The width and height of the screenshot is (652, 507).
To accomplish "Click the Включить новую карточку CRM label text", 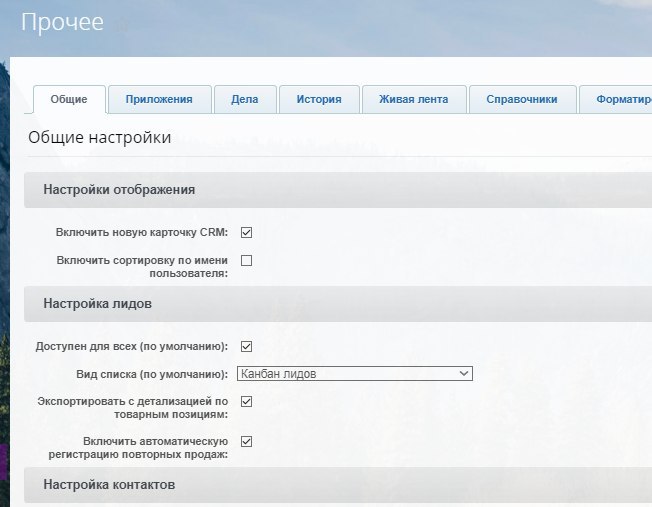I will (142, 232).
